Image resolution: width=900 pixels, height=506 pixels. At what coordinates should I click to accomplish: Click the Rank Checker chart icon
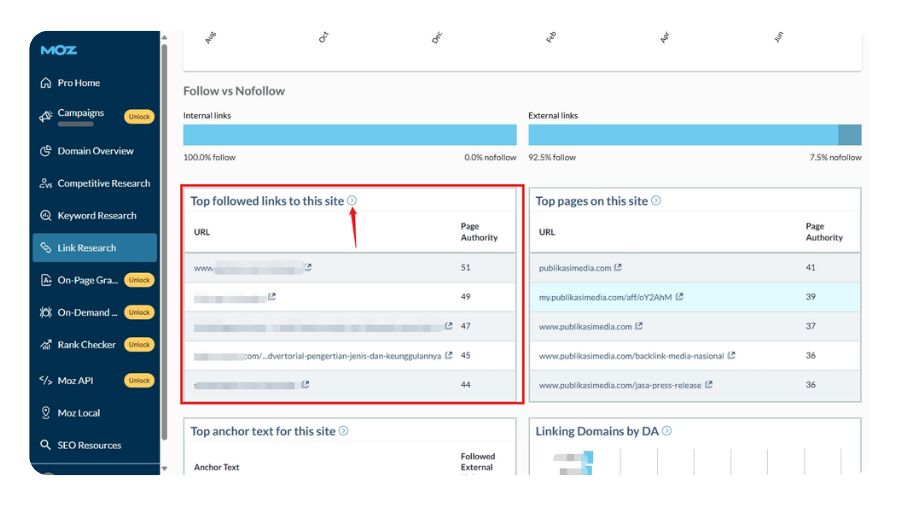coord(46,344)
